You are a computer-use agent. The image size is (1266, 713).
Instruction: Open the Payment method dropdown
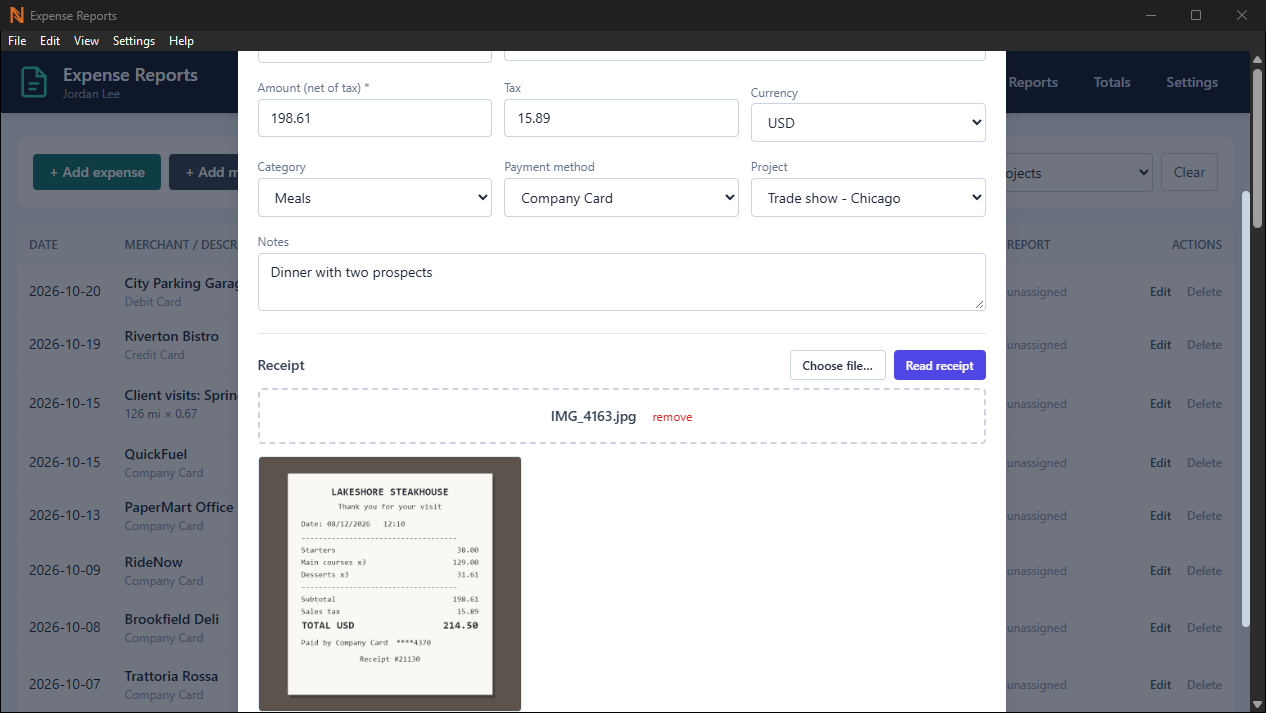tap(621, 198)
